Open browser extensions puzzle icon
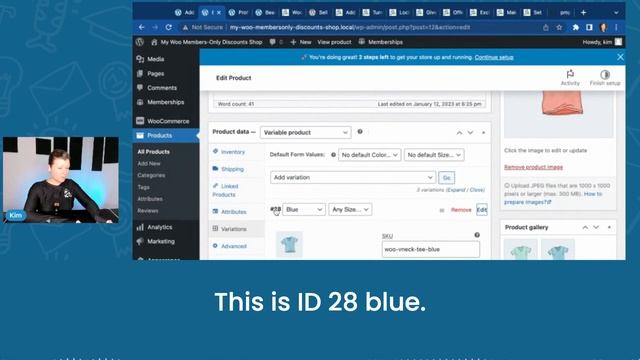This screenshot has width=640, height=360. point(576,27)
